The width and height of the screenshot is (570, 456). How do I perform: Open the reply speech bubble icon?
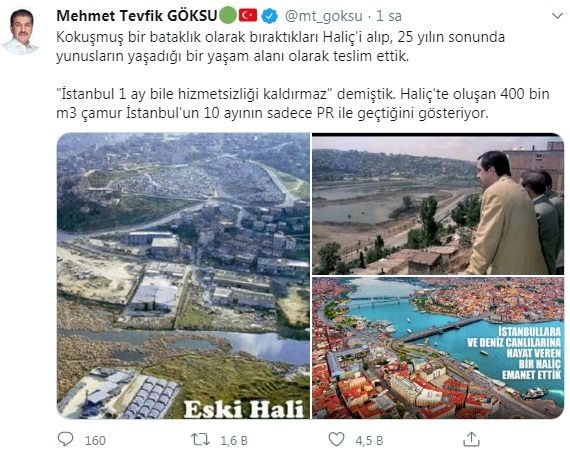pos(65,439)
